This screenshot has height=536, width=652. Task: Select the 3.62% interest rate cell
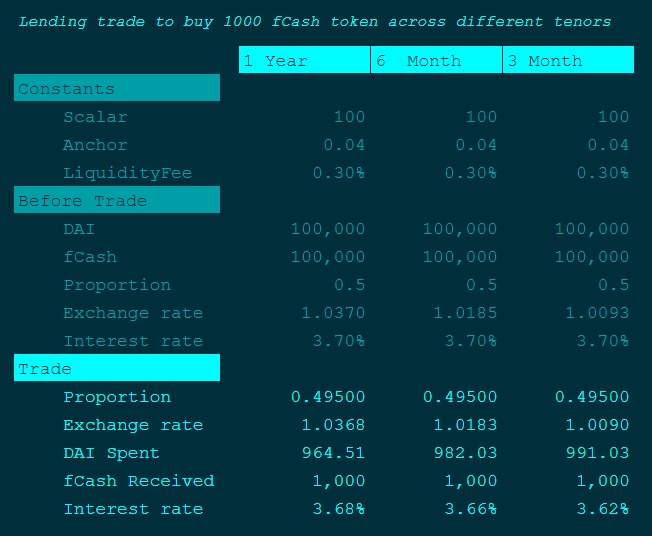coord(603,509)
